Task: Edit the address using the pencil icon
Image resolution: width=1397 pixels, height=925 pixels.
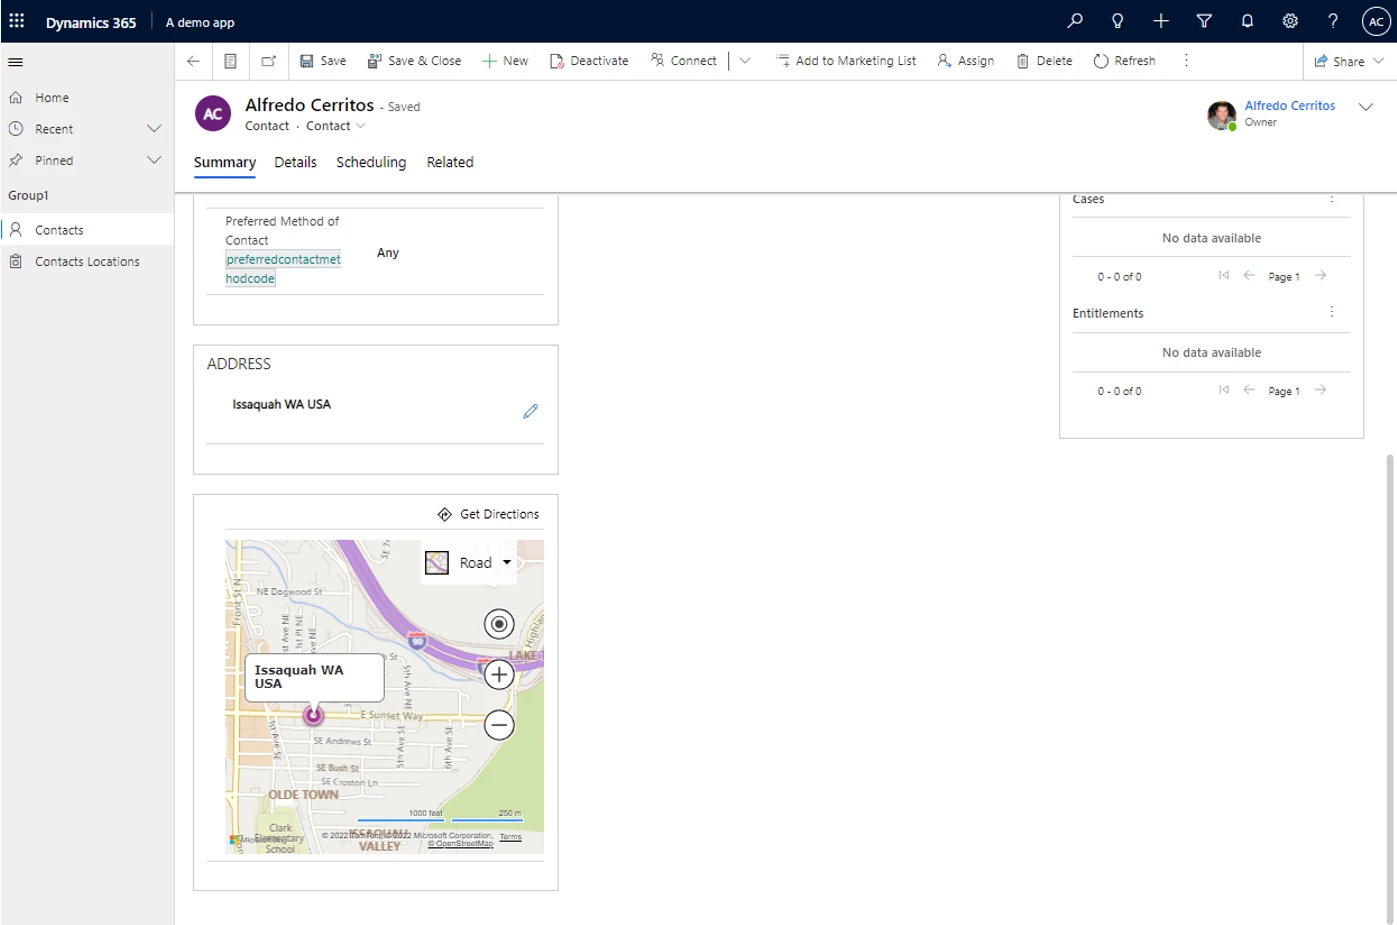Action: pyautogui.click(x=531, y=411)
